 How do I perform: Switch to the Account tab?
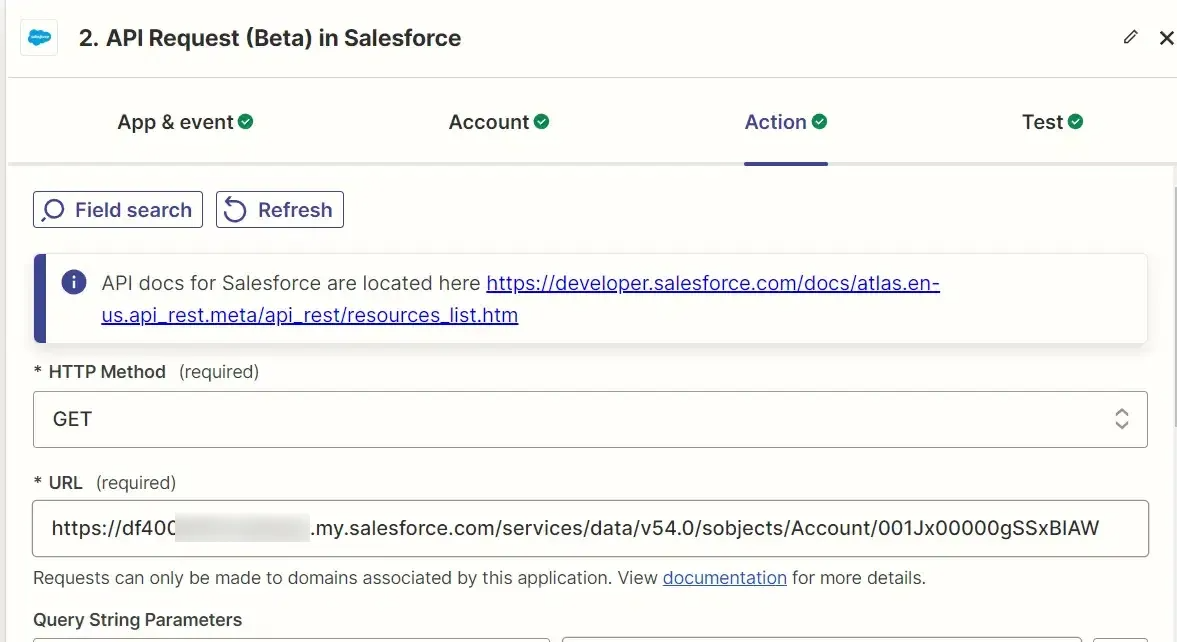click(498, 122)
